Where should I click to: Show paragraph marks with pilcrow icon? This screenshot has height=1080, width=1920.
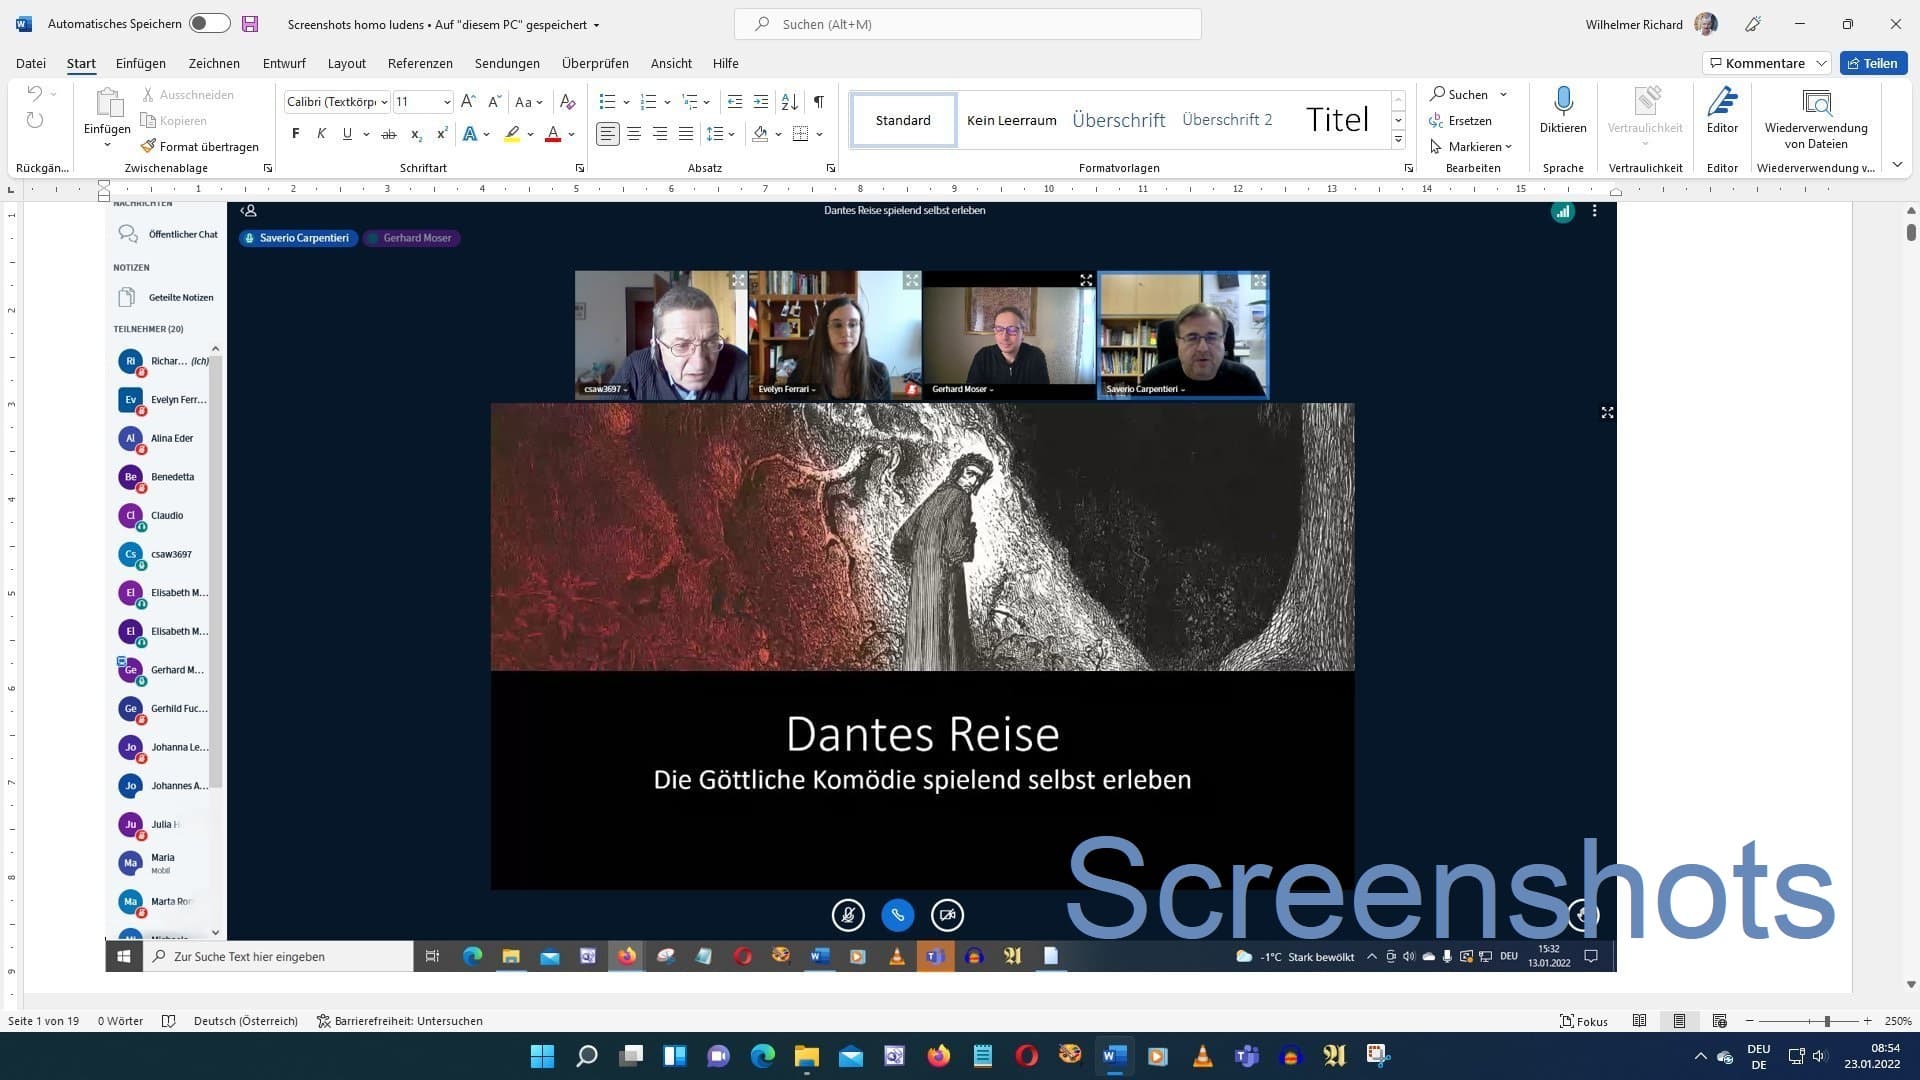point(819,102)
